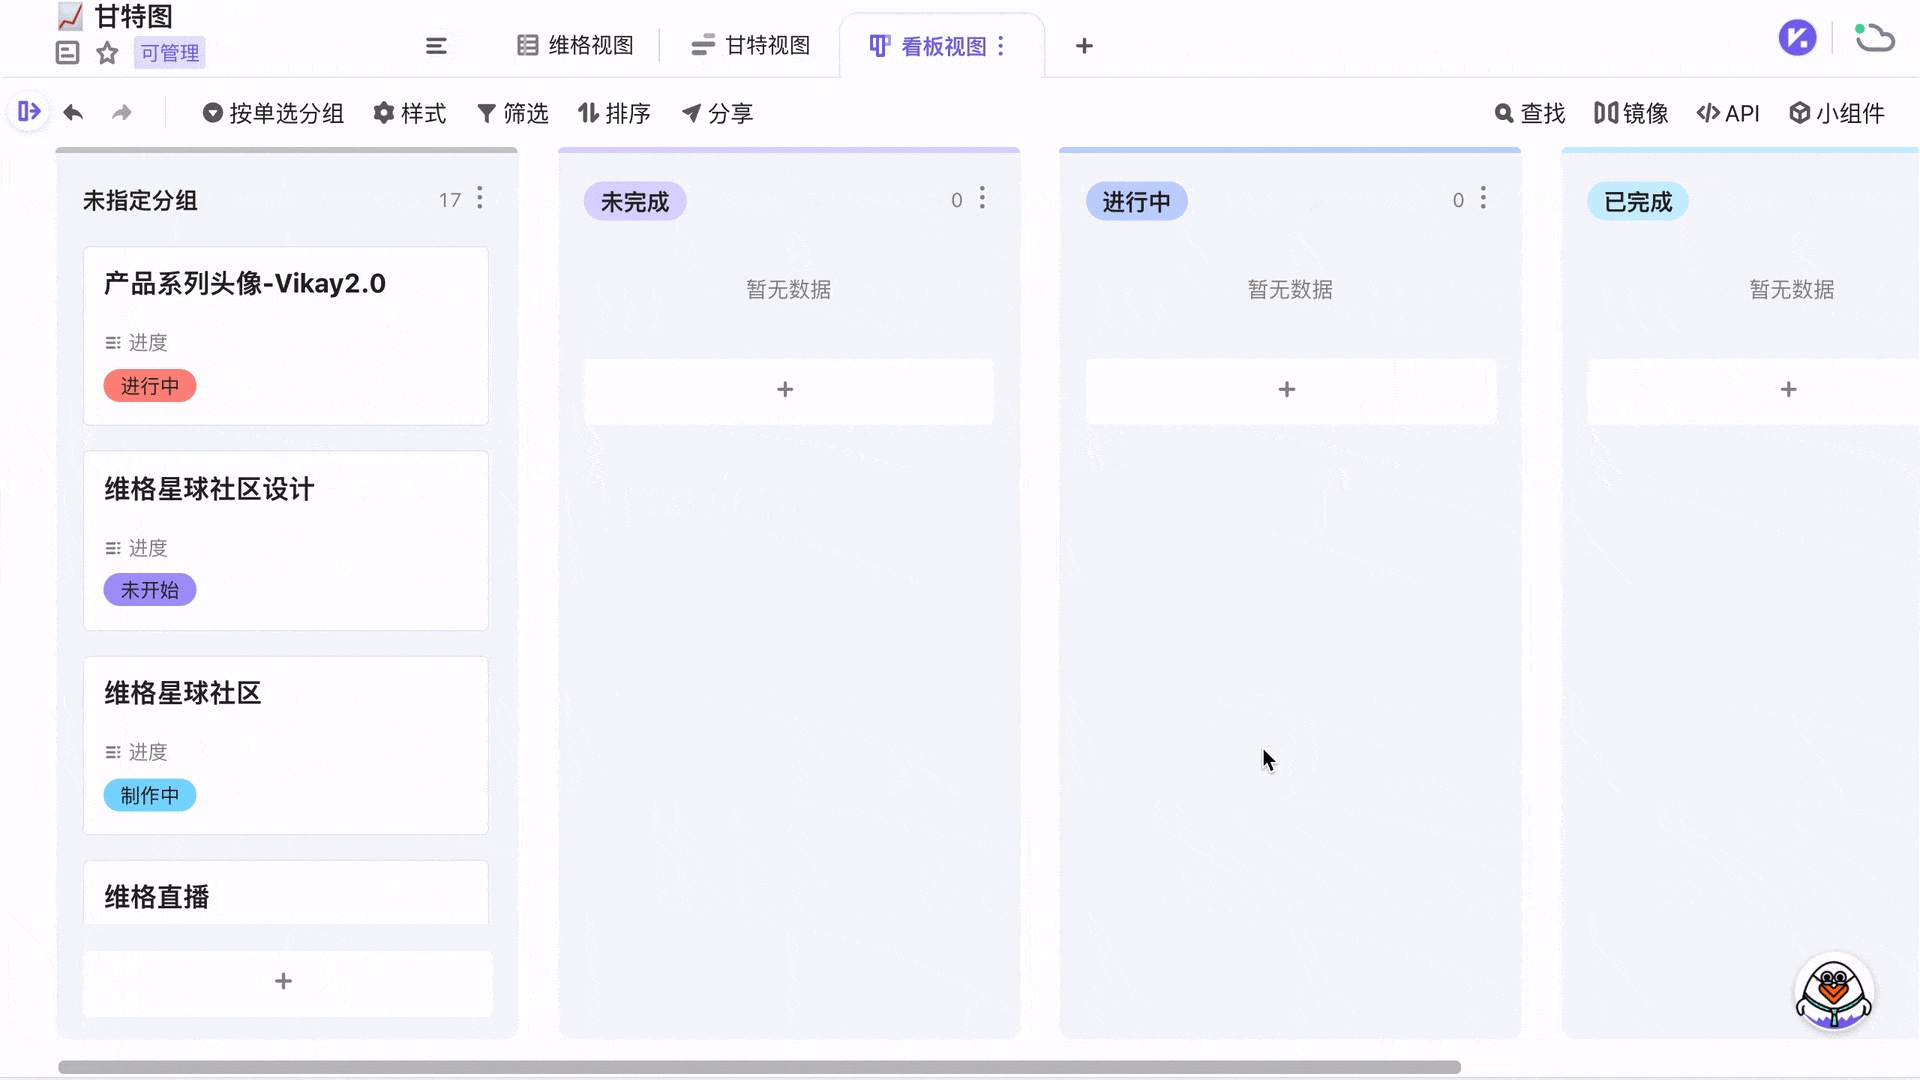Switch to the 维格视图 tab
Viewport: 1920px width, 1080px height.
click(x=575, y=45)
